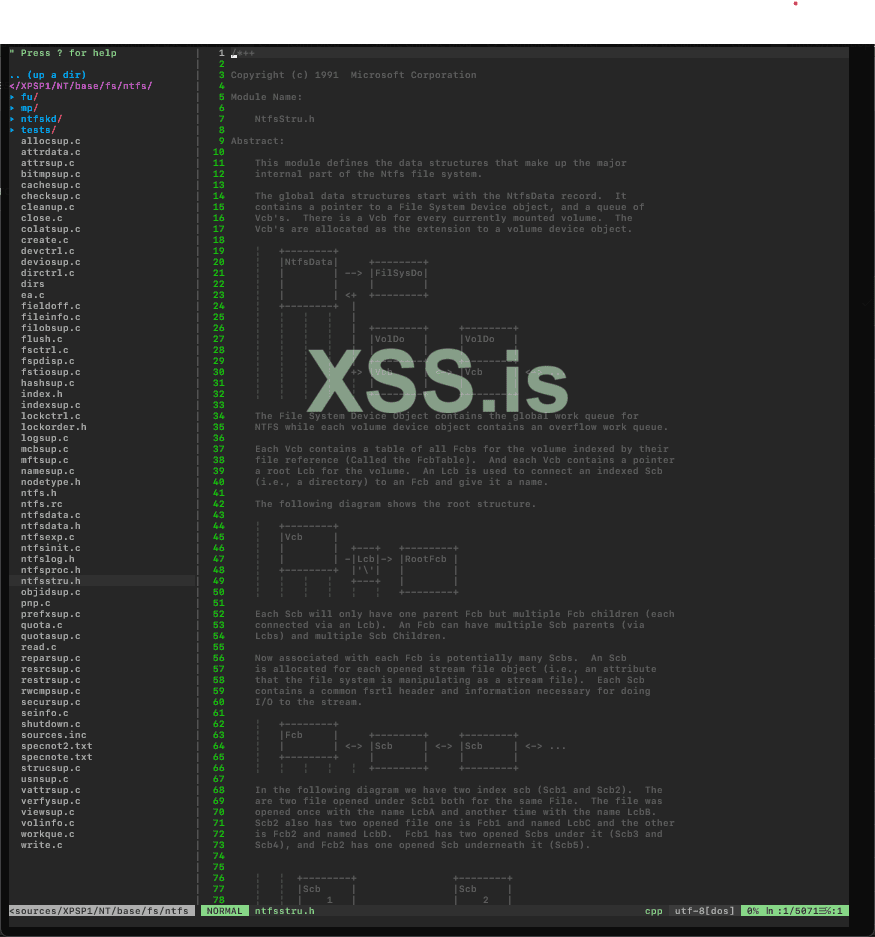Image resolution: width=875 pixels, height=937 pixels.
Task: Click the 0% line position indicator
Action: (753, 911)
